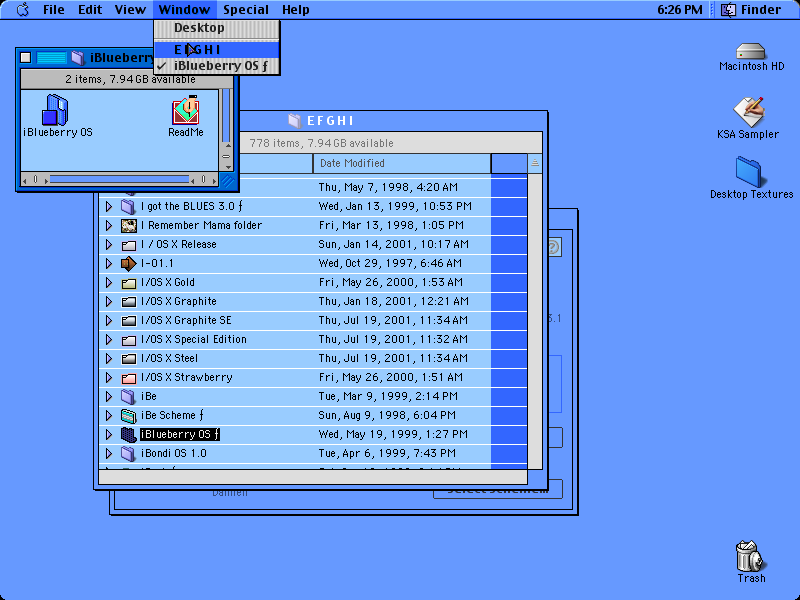
Task: Expand the iBe Scheme ƒ folder
Action: (109, 415)
